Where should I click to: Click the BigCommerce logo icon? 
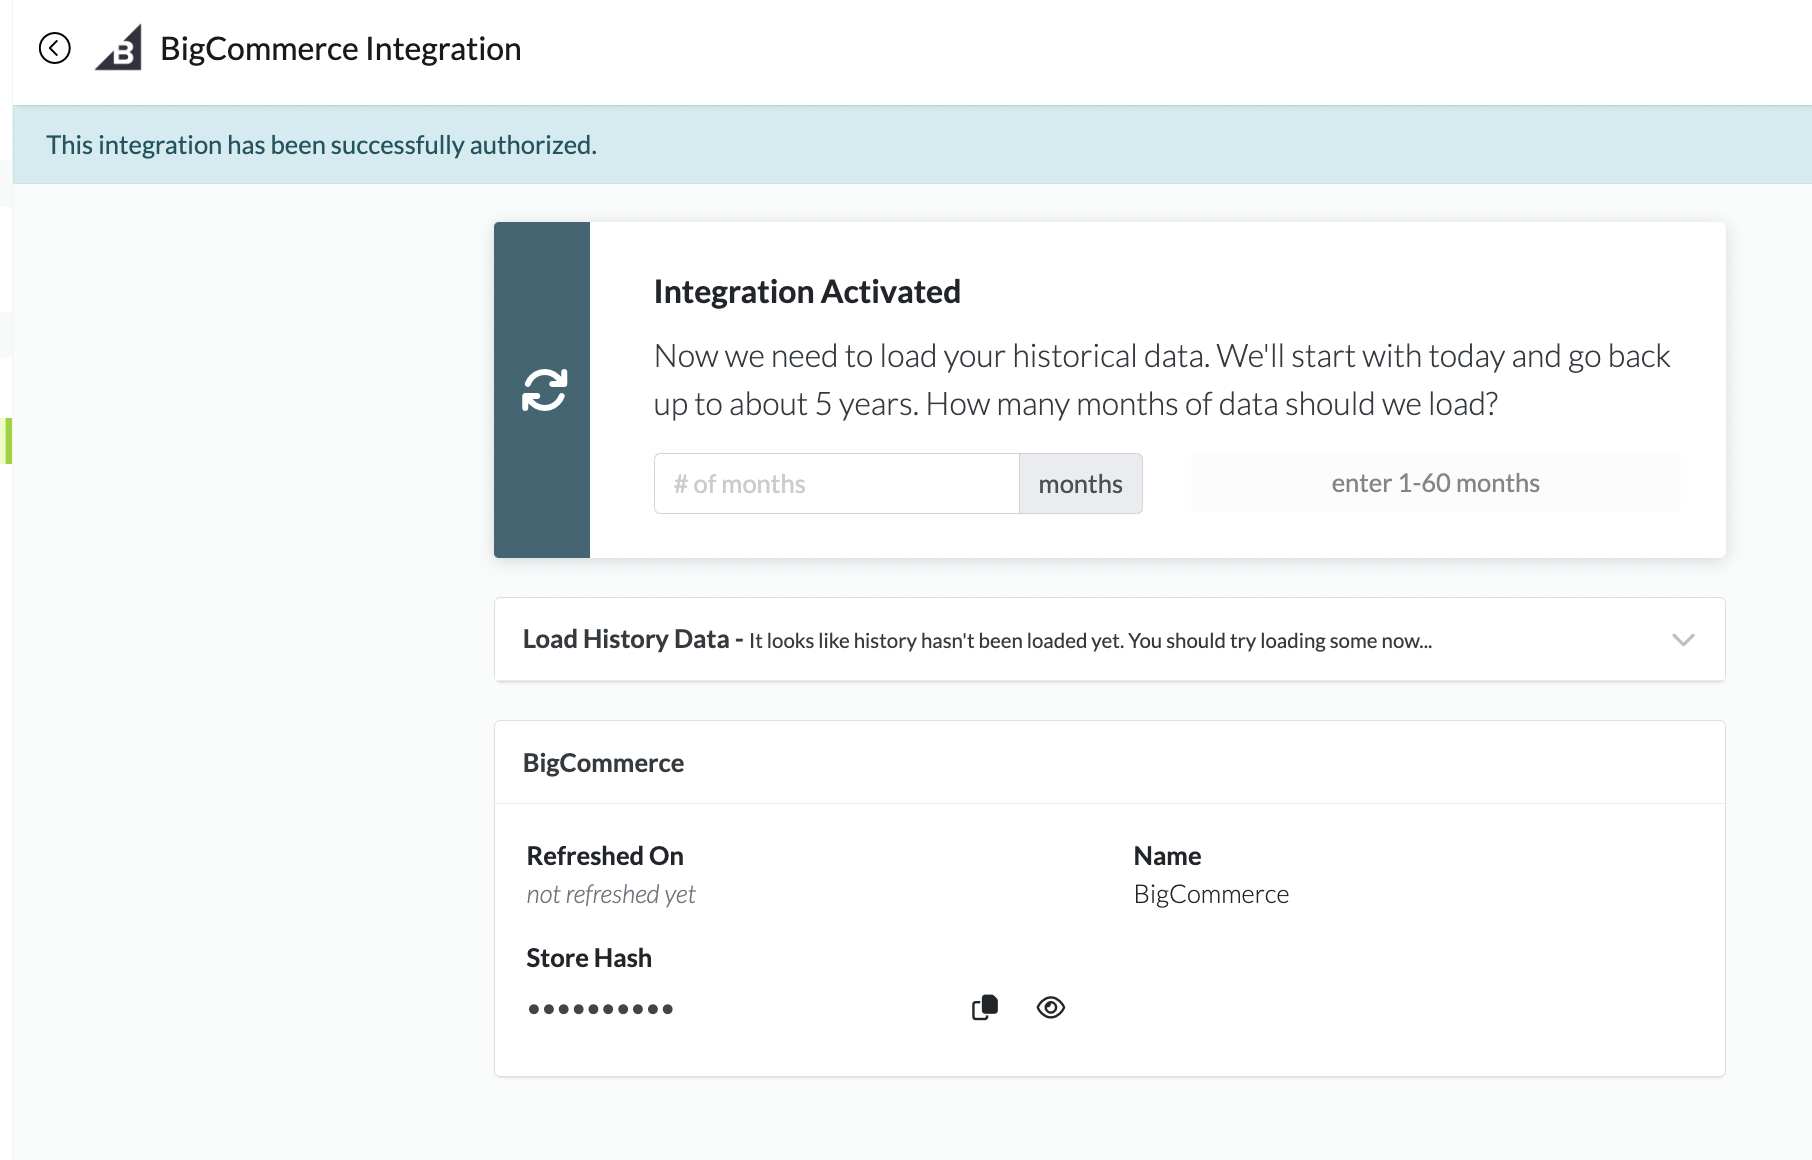pos(119,48)
